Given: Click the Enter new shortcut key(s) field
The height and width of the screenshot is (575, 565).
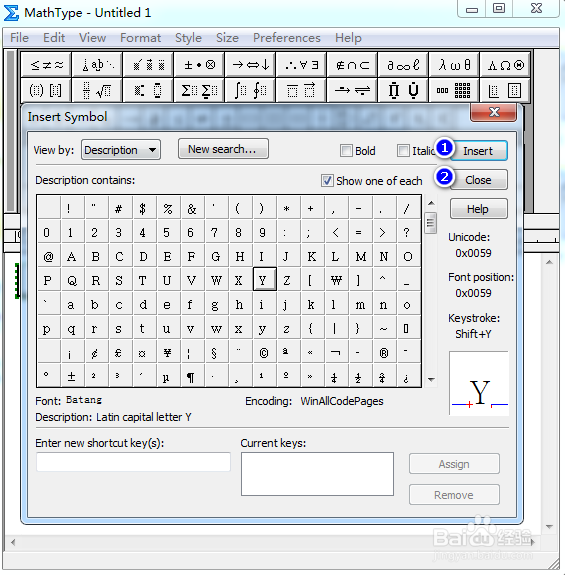Looking at the screenshot, I should (133, 462).
